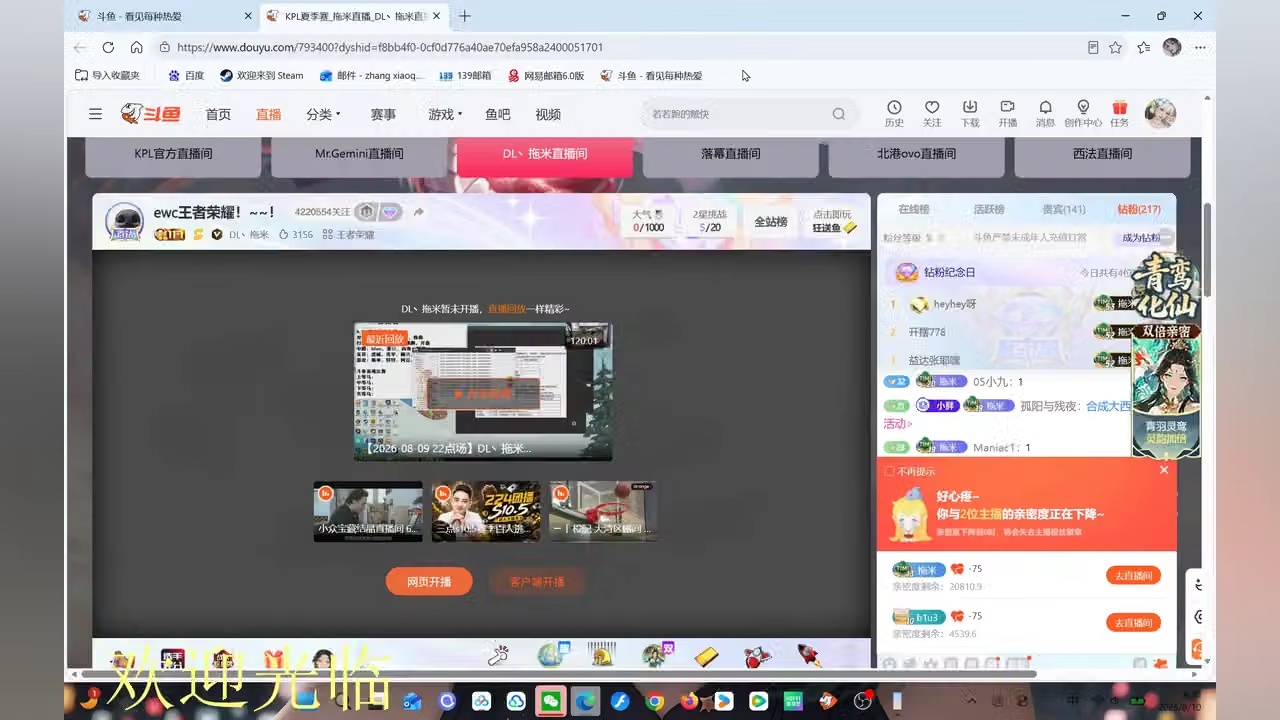Open the 小众宝藏结晶直播间 thumbnail
This screenshot has width=1280, height=720.
[368, 512]
